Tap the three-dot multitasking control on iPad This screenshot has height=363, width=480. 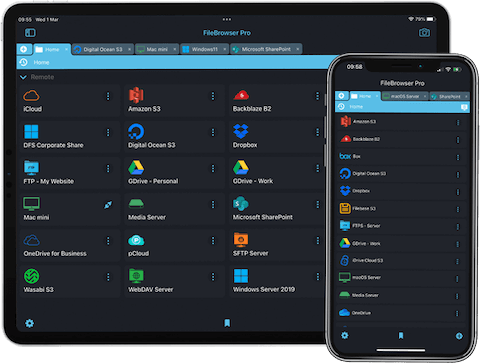[227, 20]
